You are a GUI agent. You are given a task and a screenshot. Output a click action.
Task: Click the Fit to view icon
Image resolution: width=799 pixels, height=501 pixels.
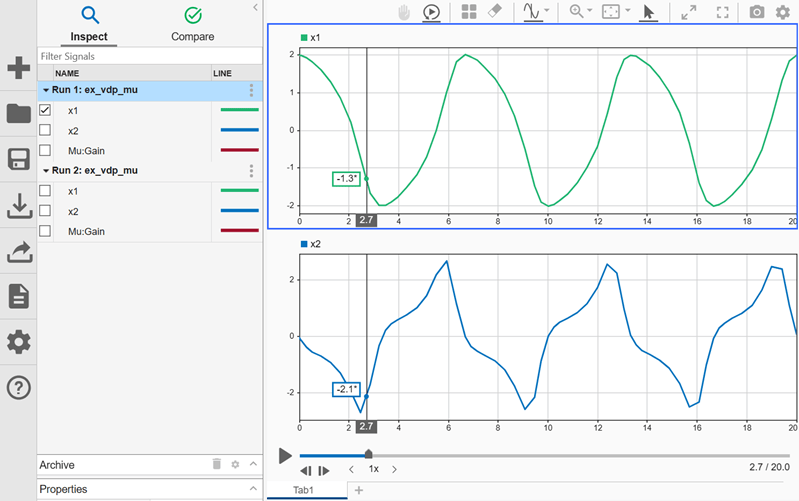[x=610, y=12]
